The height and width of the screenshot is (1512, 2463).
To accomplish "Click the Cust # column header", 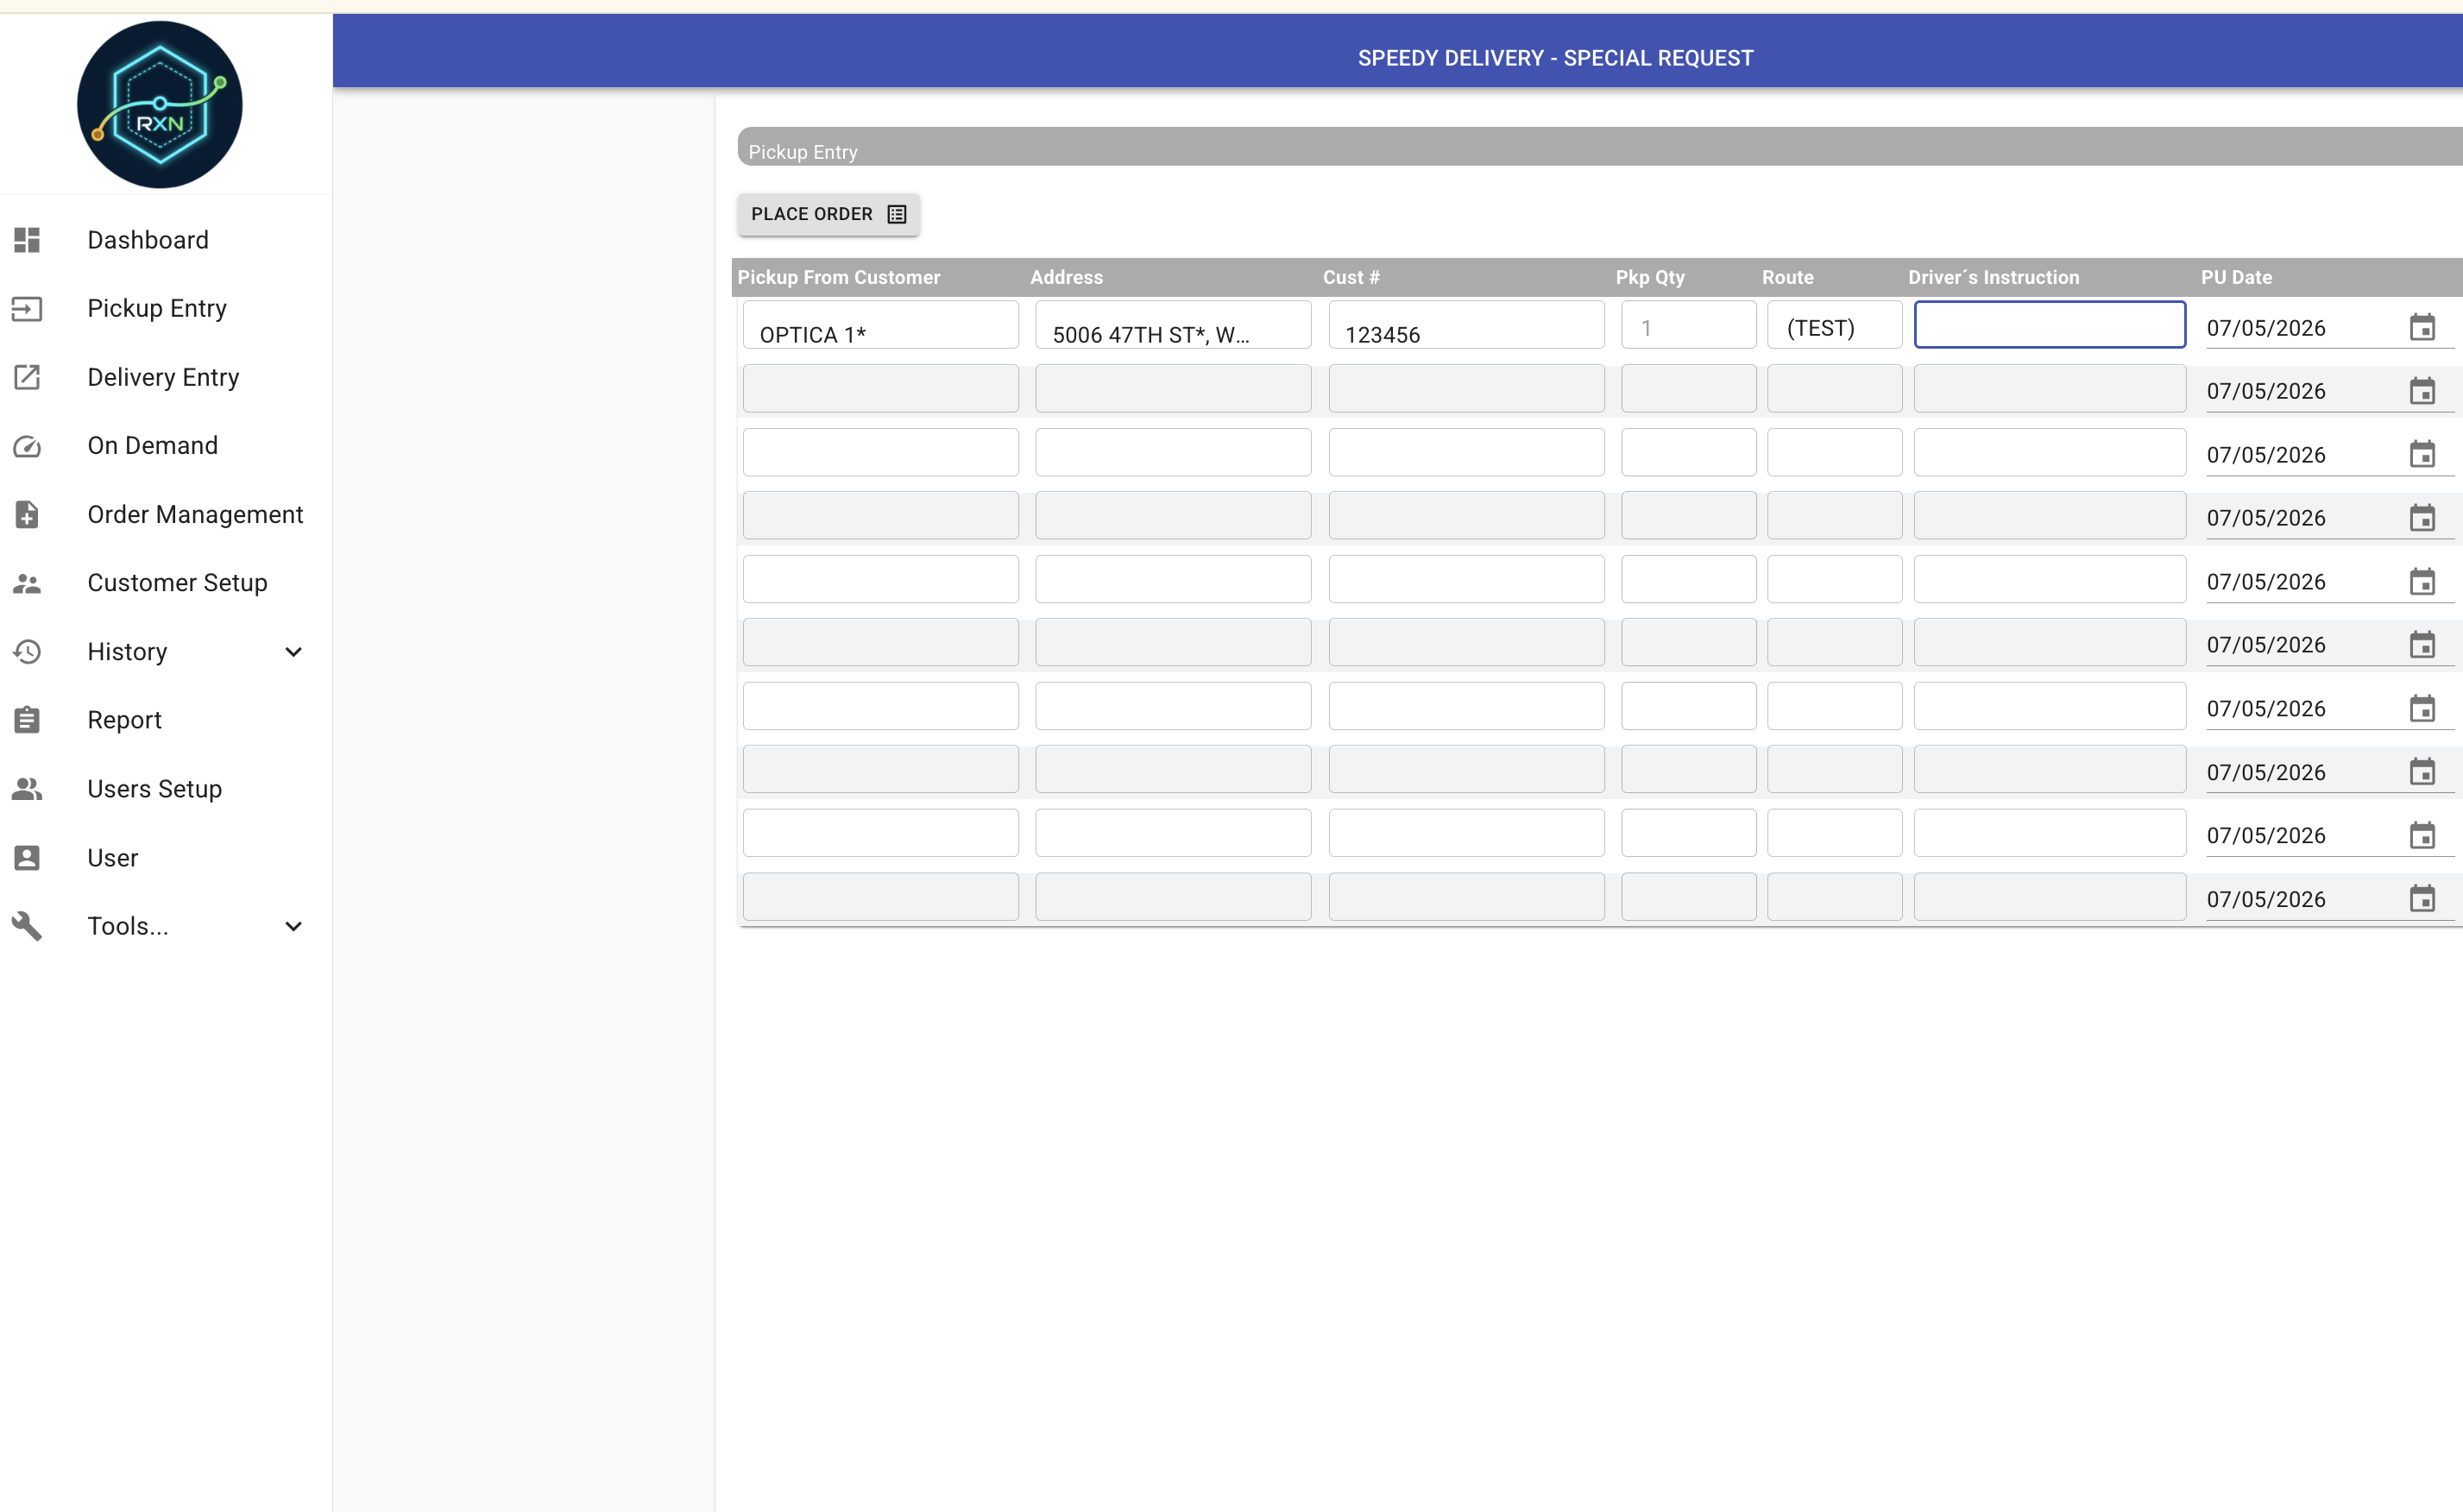I will (1351, 277).
